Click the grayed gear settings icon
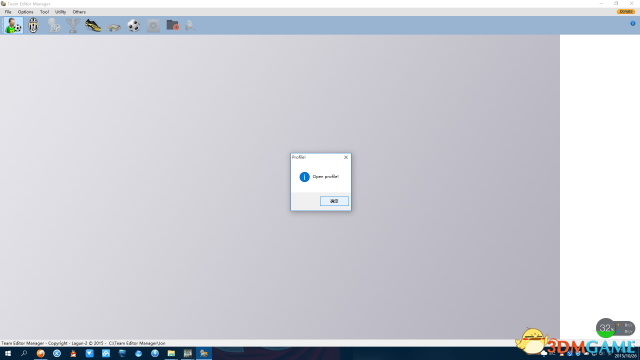The image size is (640, 360). pyautogui.click(x=153, y=26)
